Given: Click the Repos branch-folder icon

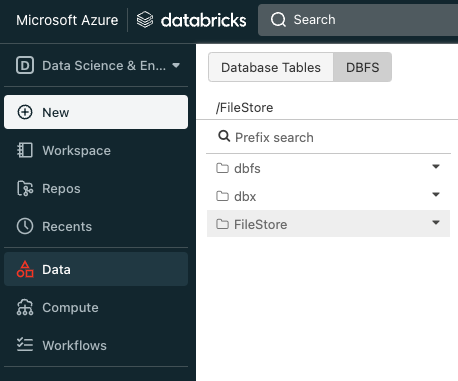Looking at the screenshot, I should click(25, 188).
